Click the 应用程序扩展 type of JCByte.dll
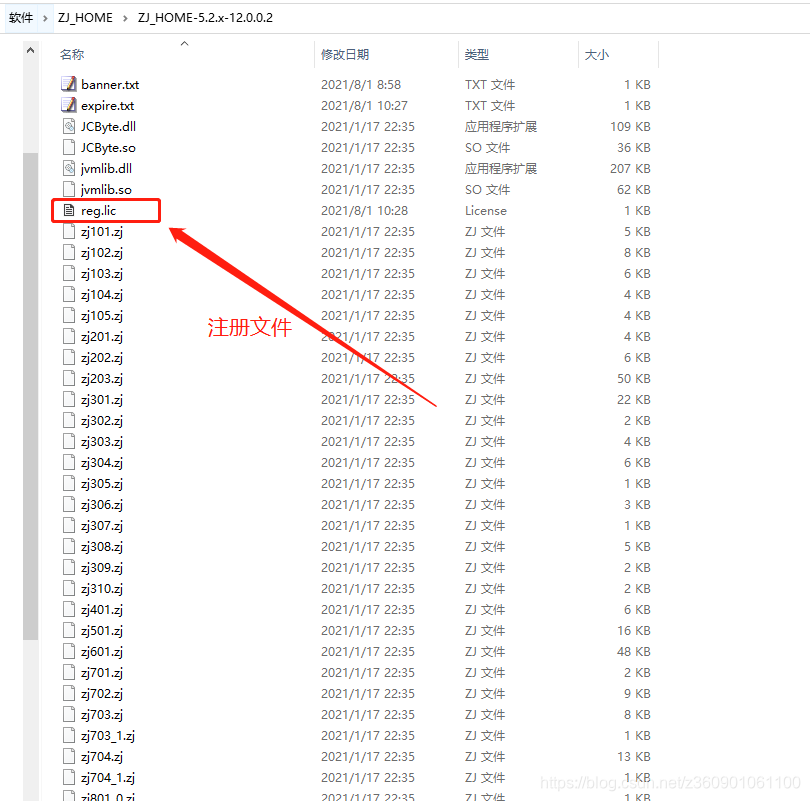Image resolution: width=810 pixels, height=801 pixels. pos(501,126)
